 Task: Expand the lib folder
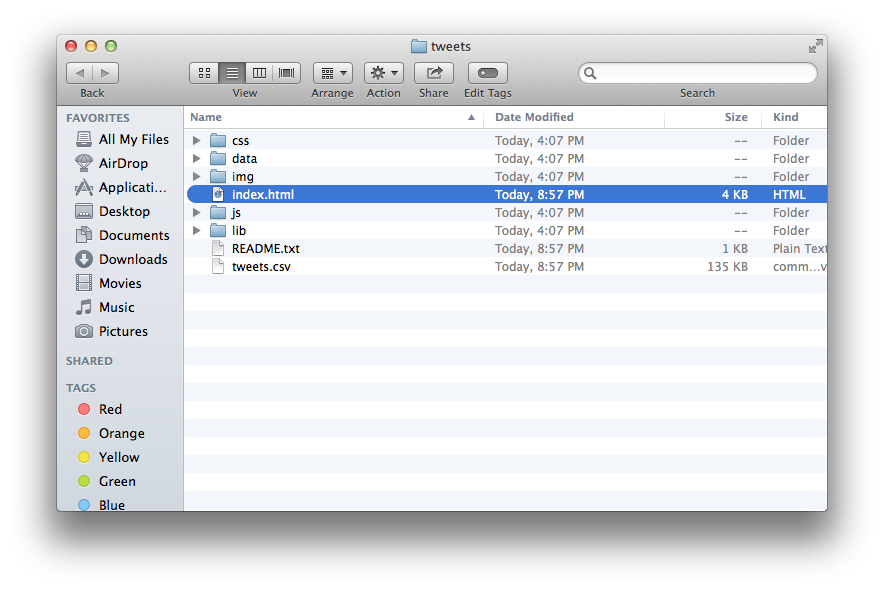[x=196, y=230]
